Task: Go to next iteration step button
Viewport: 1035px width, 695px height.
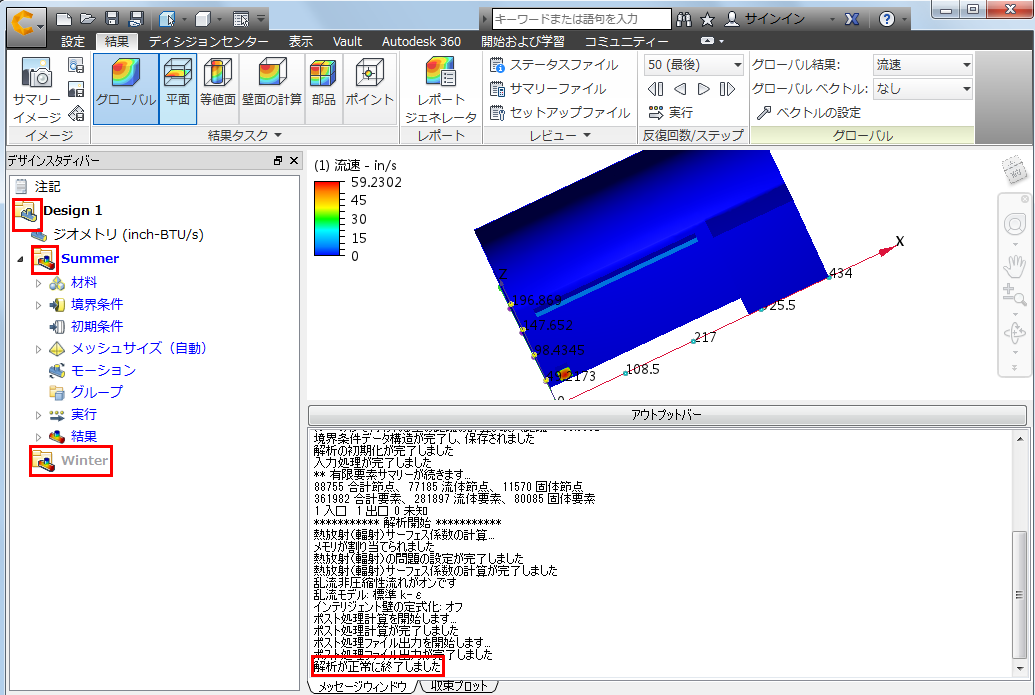Action: tap(704, 89)
